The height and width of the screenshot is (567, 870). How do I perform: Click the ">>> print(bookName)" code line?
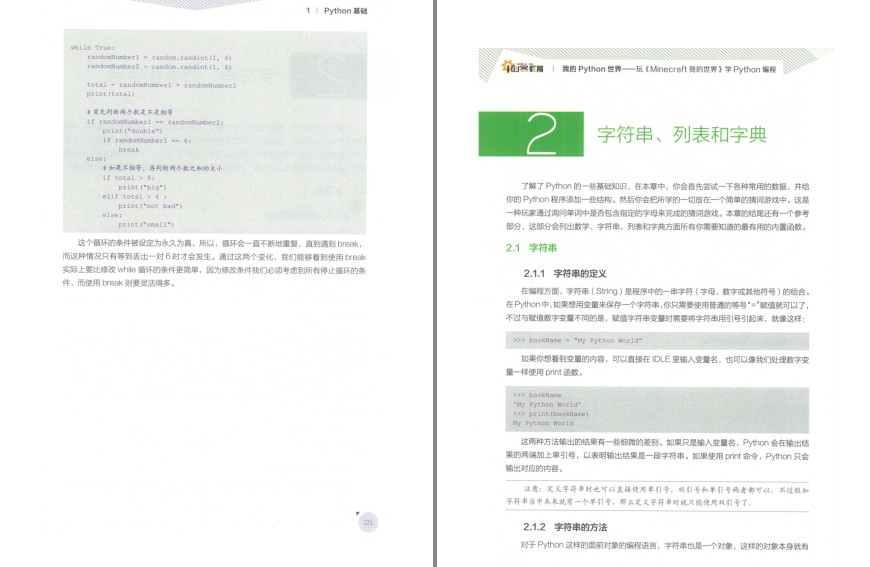551,414
